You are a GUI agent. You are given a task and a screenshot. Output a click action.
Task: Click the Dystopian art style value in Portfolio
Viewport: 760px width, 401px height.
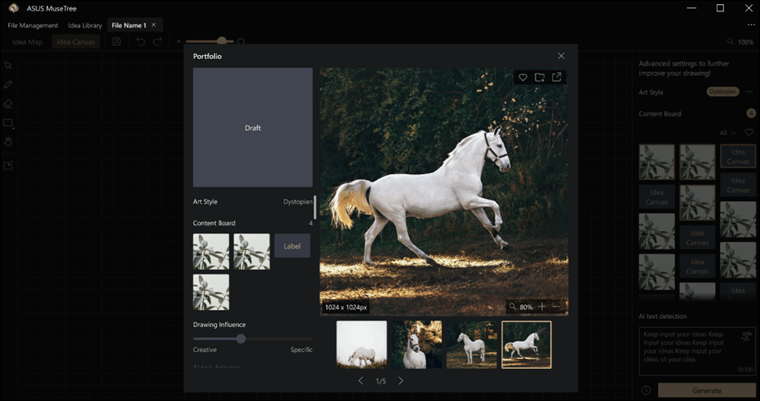tap(298, 202)
